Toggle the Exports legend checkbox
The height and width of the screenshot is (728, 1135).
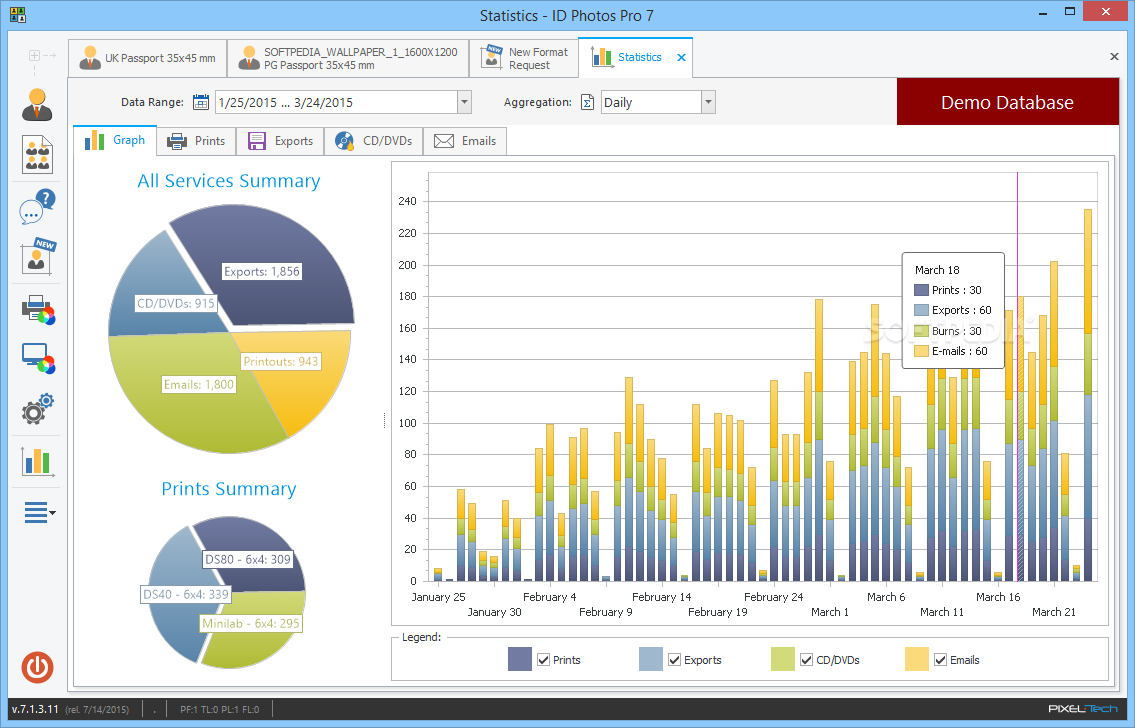675,660
